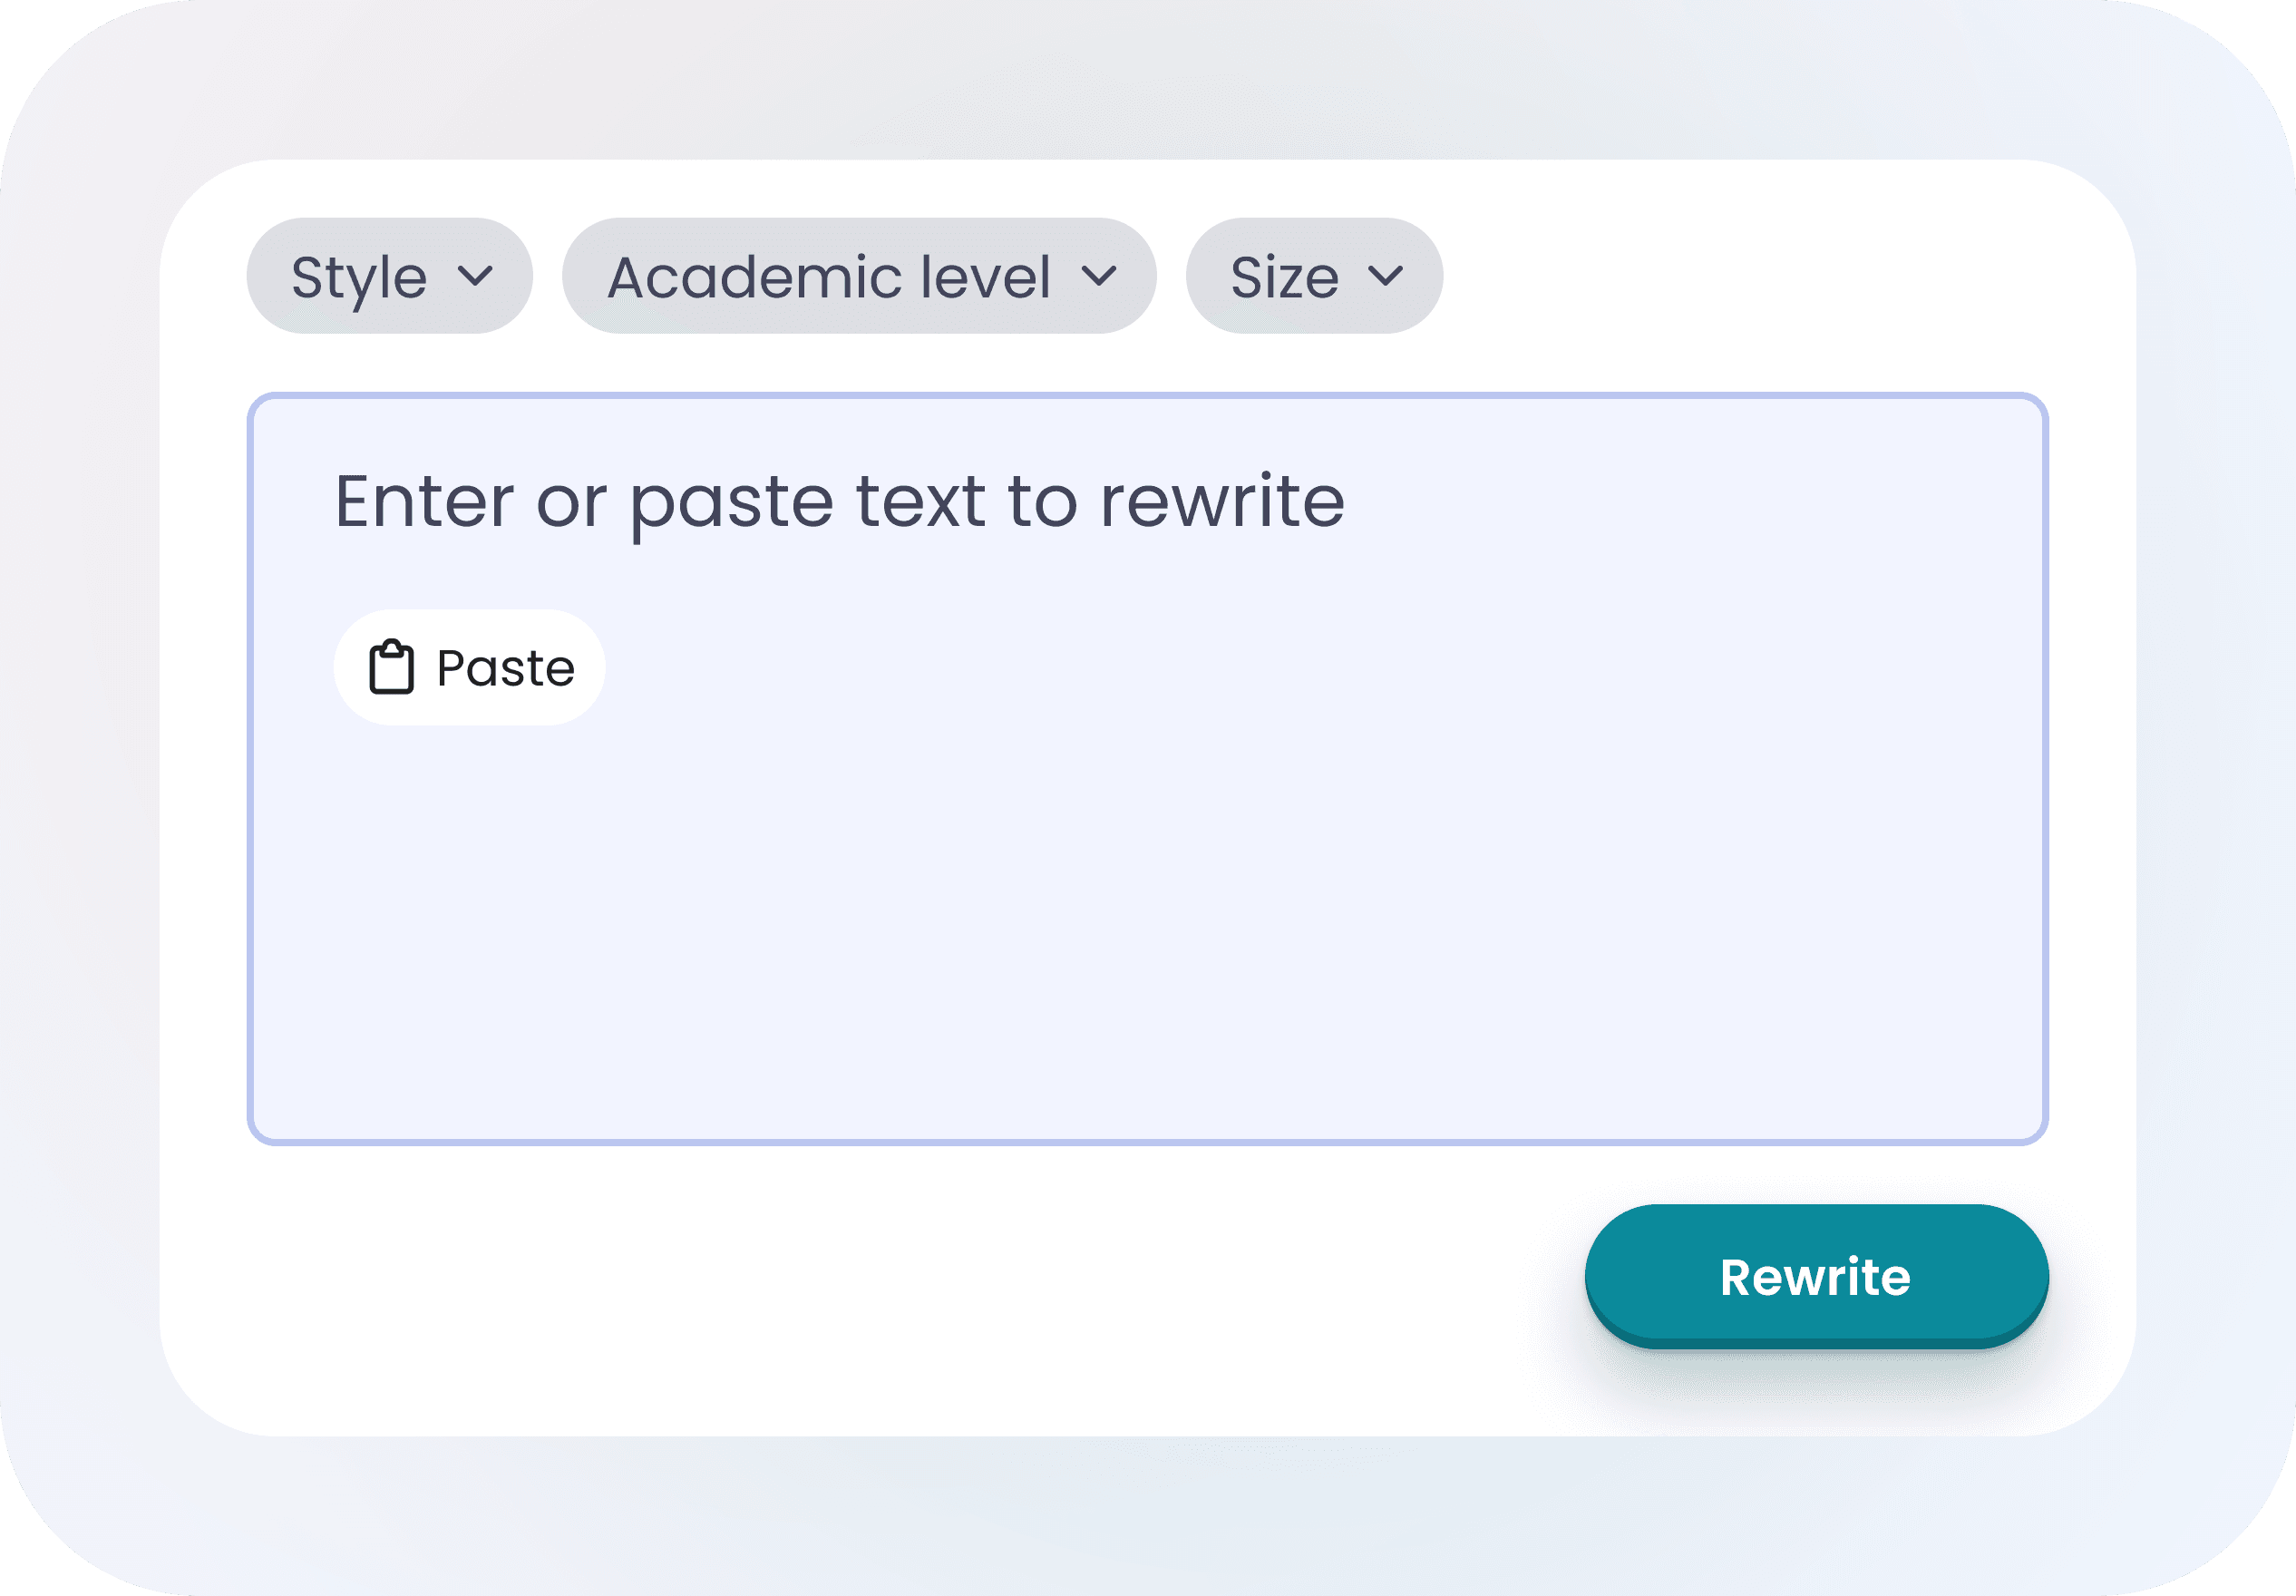This screenshot has width=2296, height=1596.
Task: Open the Size dropdown
Action: (x=1313, y=276)
